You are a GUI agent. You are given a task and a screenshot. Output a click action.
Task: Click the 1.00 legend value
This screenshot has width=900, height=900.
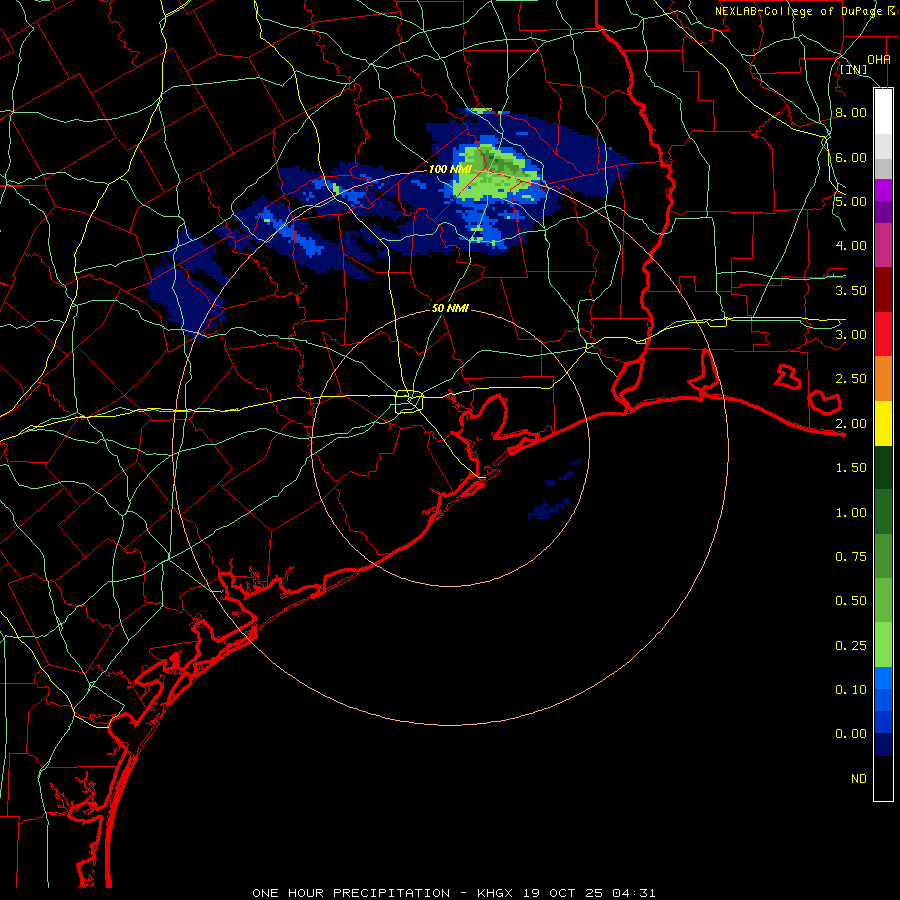pos(851,513)
